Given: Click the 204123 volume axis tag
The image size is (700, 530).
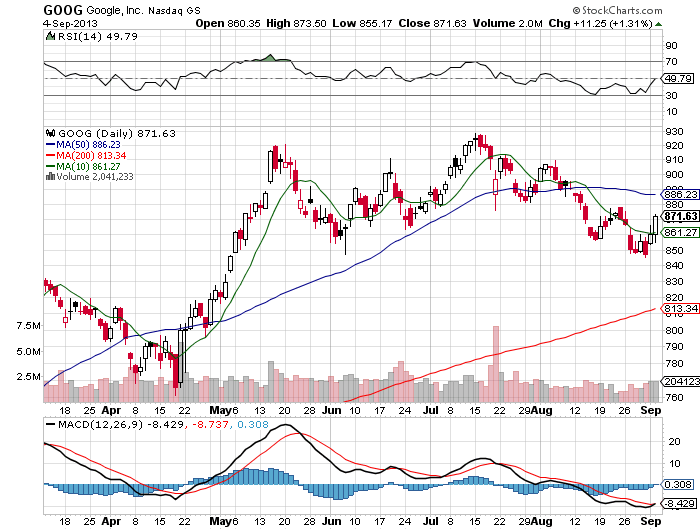Looking at the screenshot, I should tap(681, 381).
